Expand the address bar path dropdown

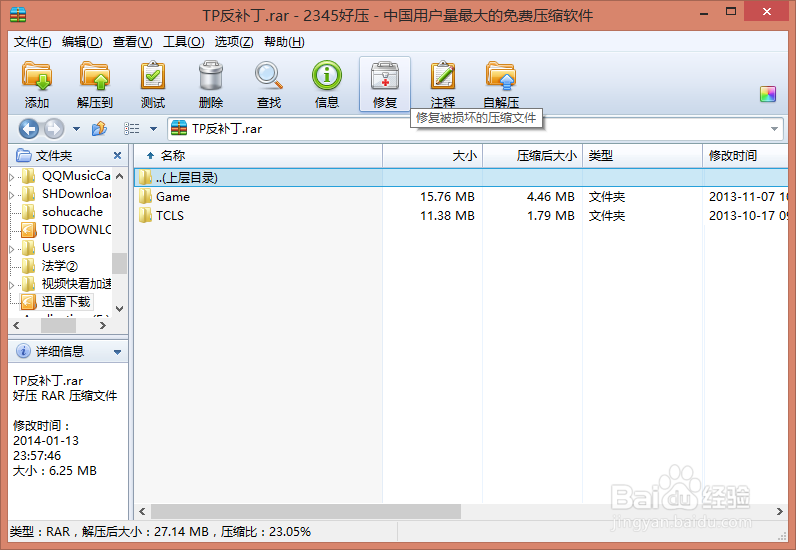coord(774,129)
